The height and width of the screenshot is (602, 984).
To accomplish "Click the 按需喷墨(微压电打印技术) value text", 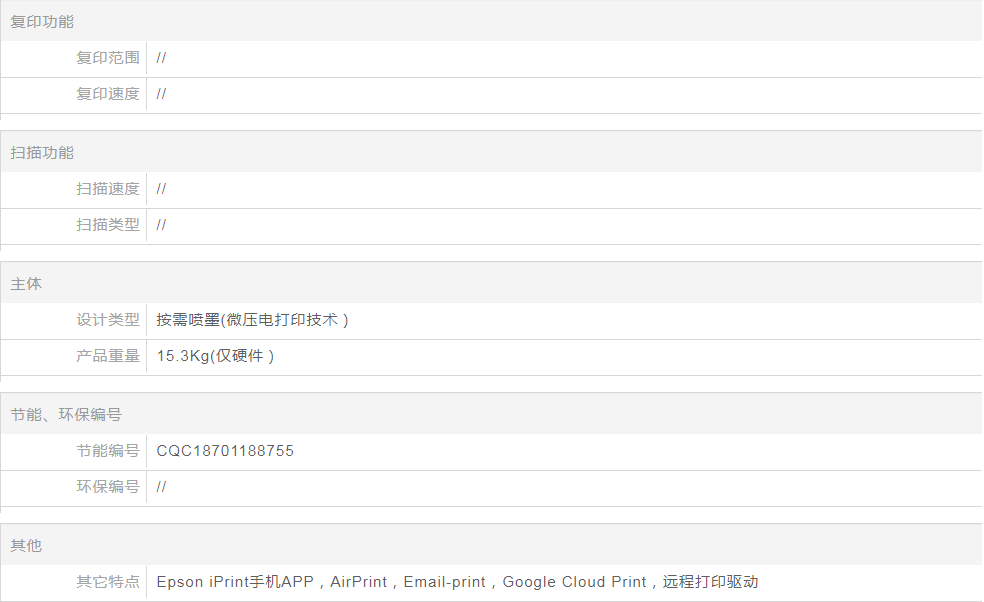I will click(252, 320).
